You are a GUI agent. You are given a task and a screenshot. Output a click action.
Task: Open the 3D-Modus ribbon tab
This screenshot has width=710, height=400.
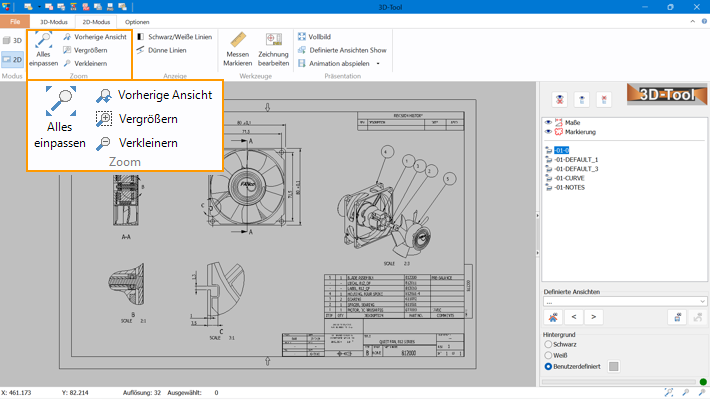click(x=53, y=21)
